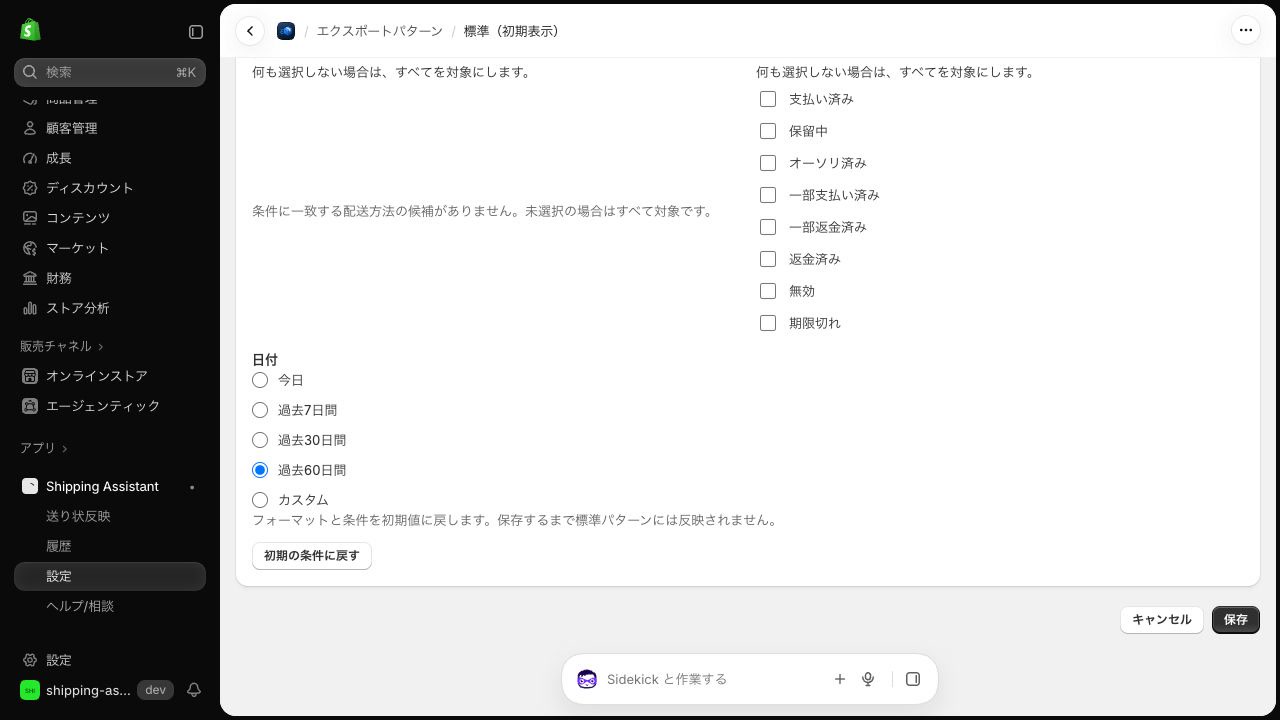Click the pin dot next to Shipping Assistant
The image size is (1280, 720).
tap(192, 487)
